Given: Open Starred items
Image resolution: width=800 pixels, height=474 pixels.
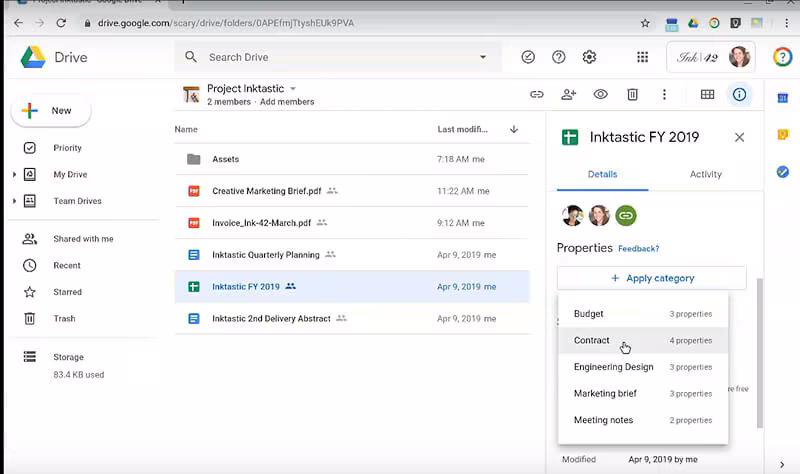Looking at the screenshot, I should (67, 292).
